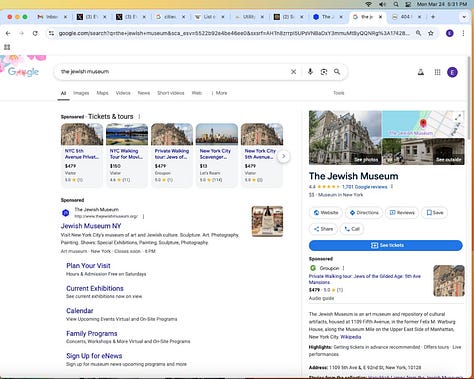
Task: Open the Plan Your Visit sitelink
Action: click(x=88, y=266)
